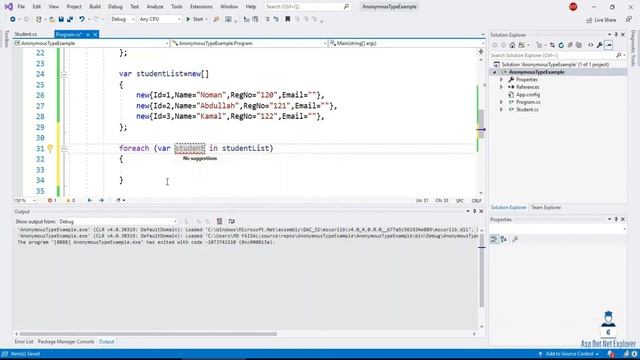This screenshot has width=640, height=360.
Task: Click the Visual Studio logo icon
Action: [8, 7]
